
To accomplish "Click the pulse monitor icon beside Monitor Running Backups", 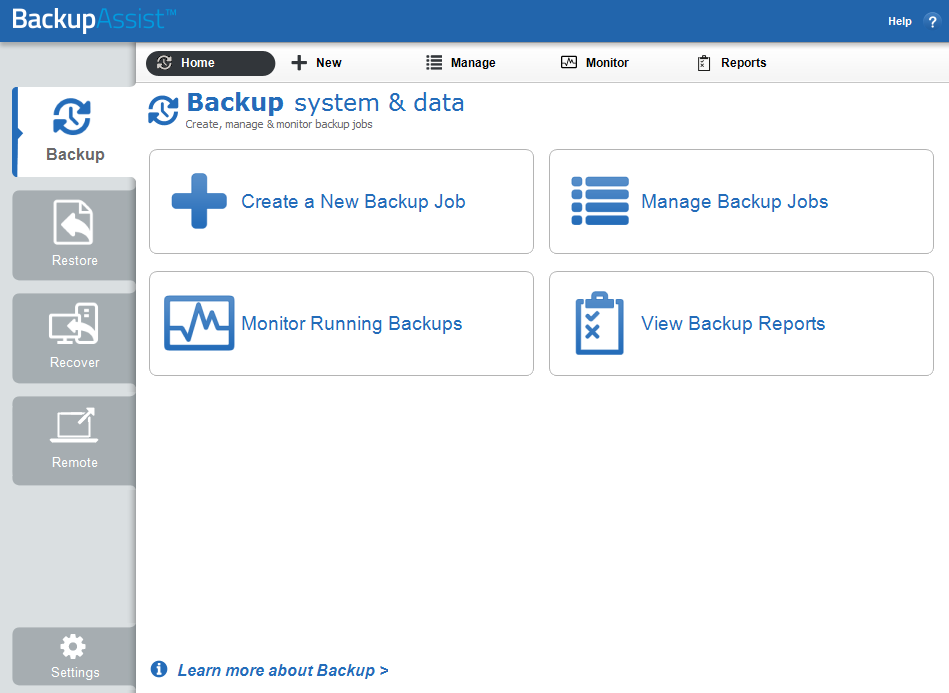I will pos(199,323).
